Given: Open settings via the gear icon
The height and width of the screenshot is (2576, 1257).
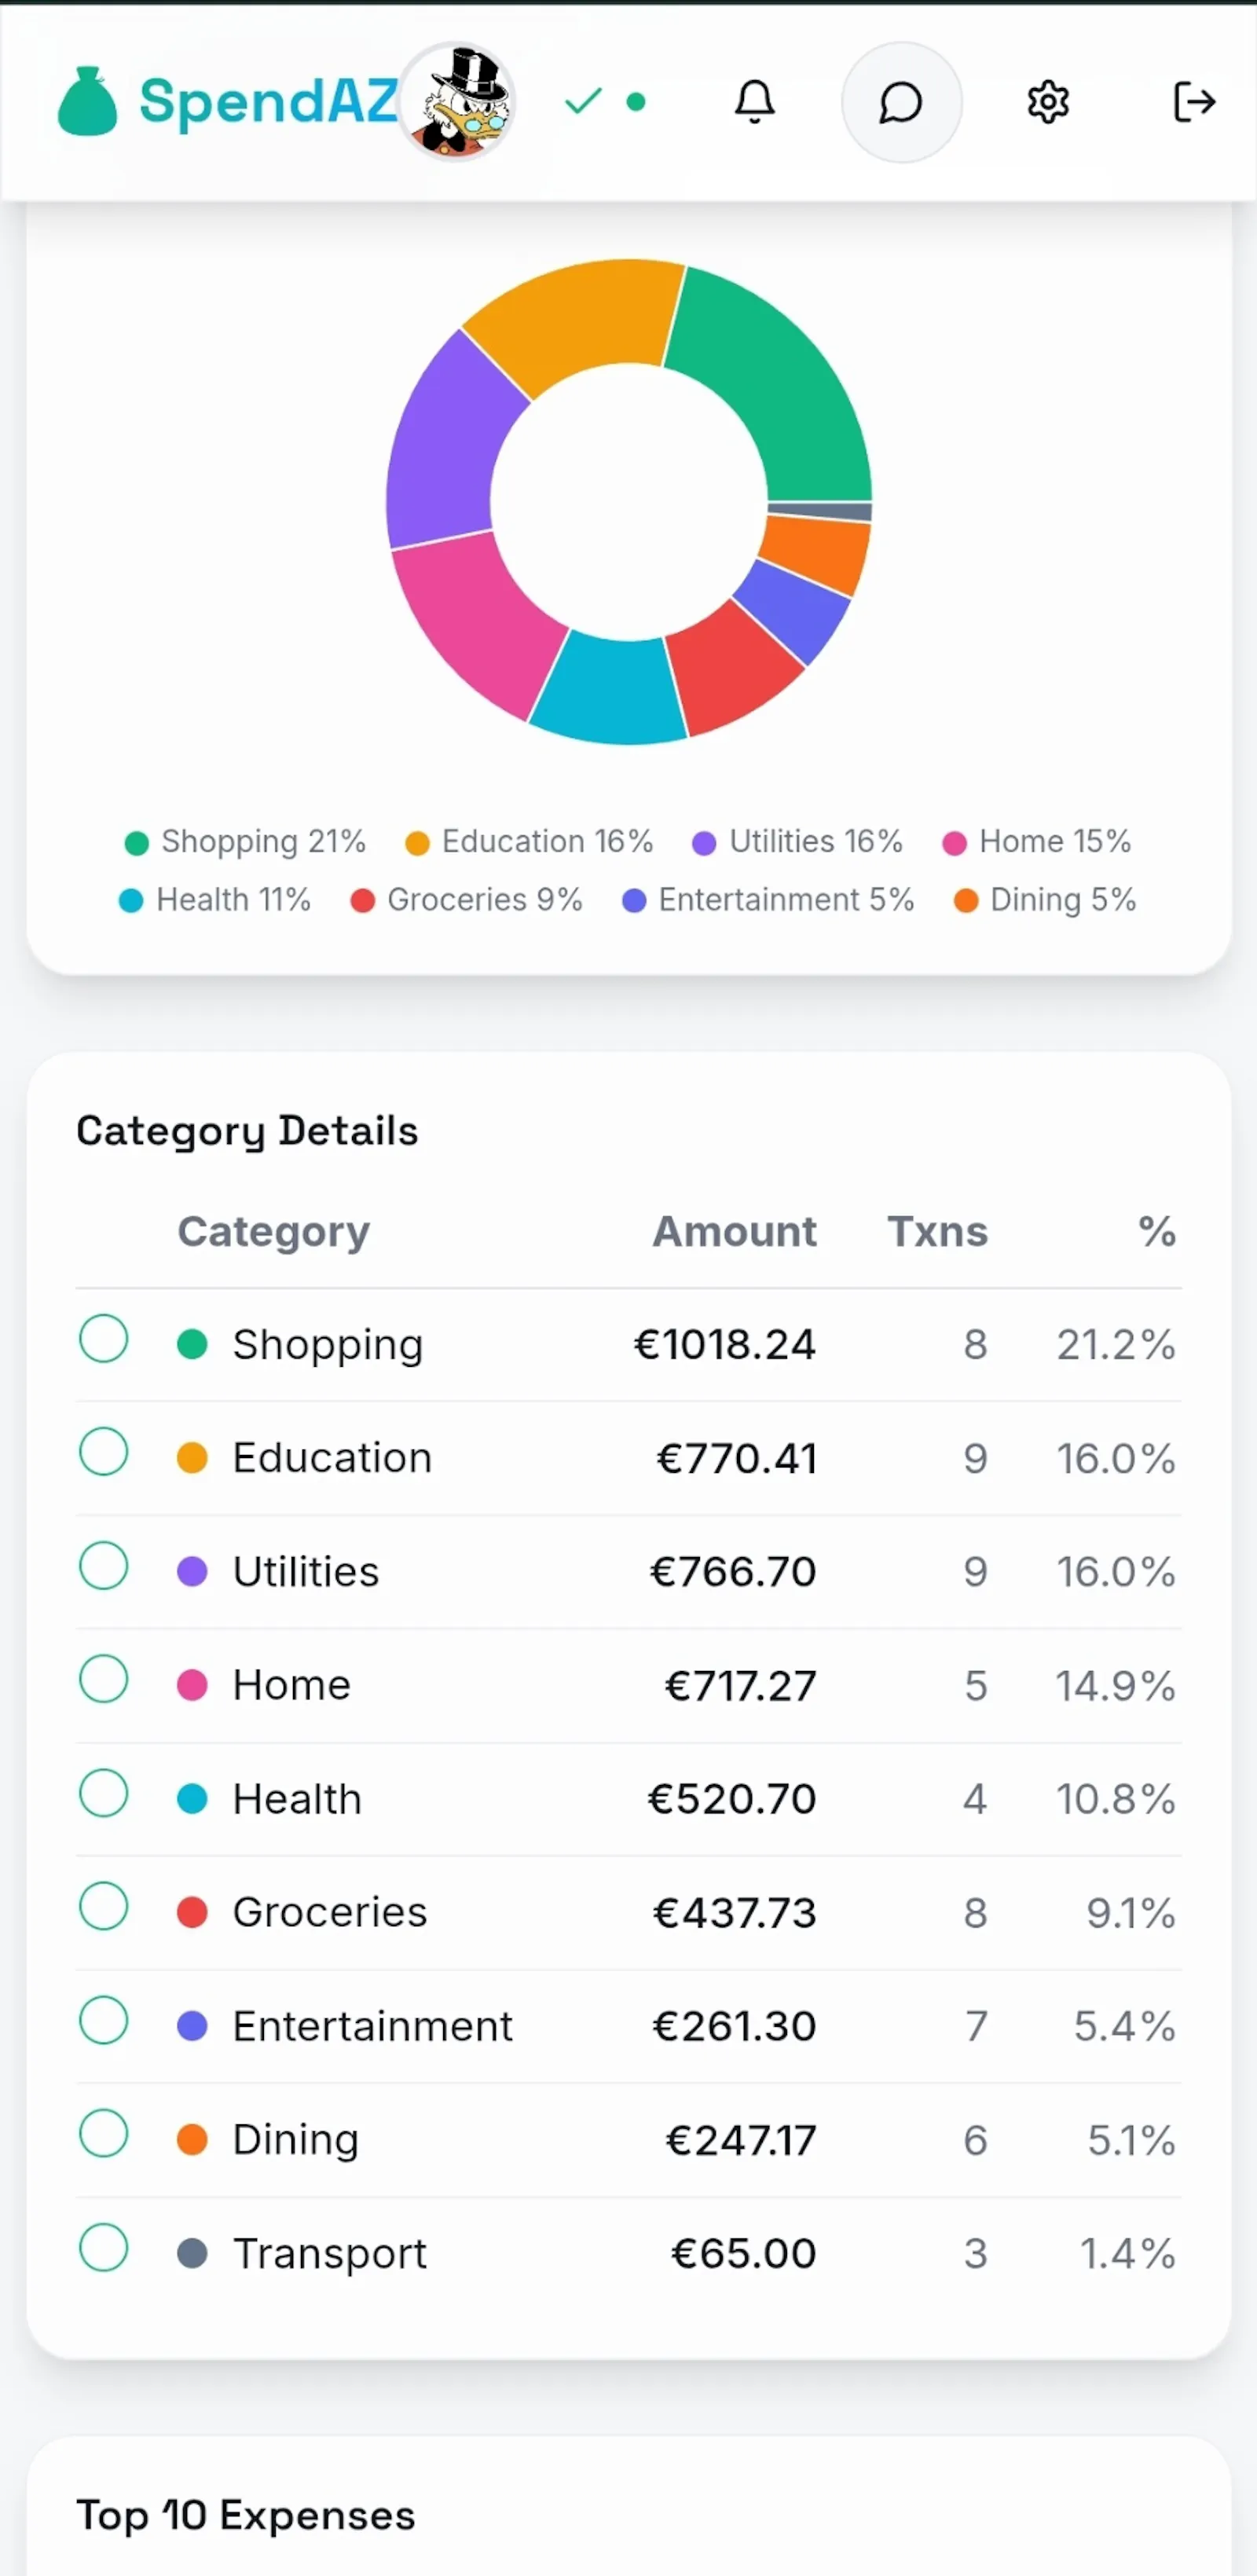Looking at the screenshot, I should [x=1048, y=102].
